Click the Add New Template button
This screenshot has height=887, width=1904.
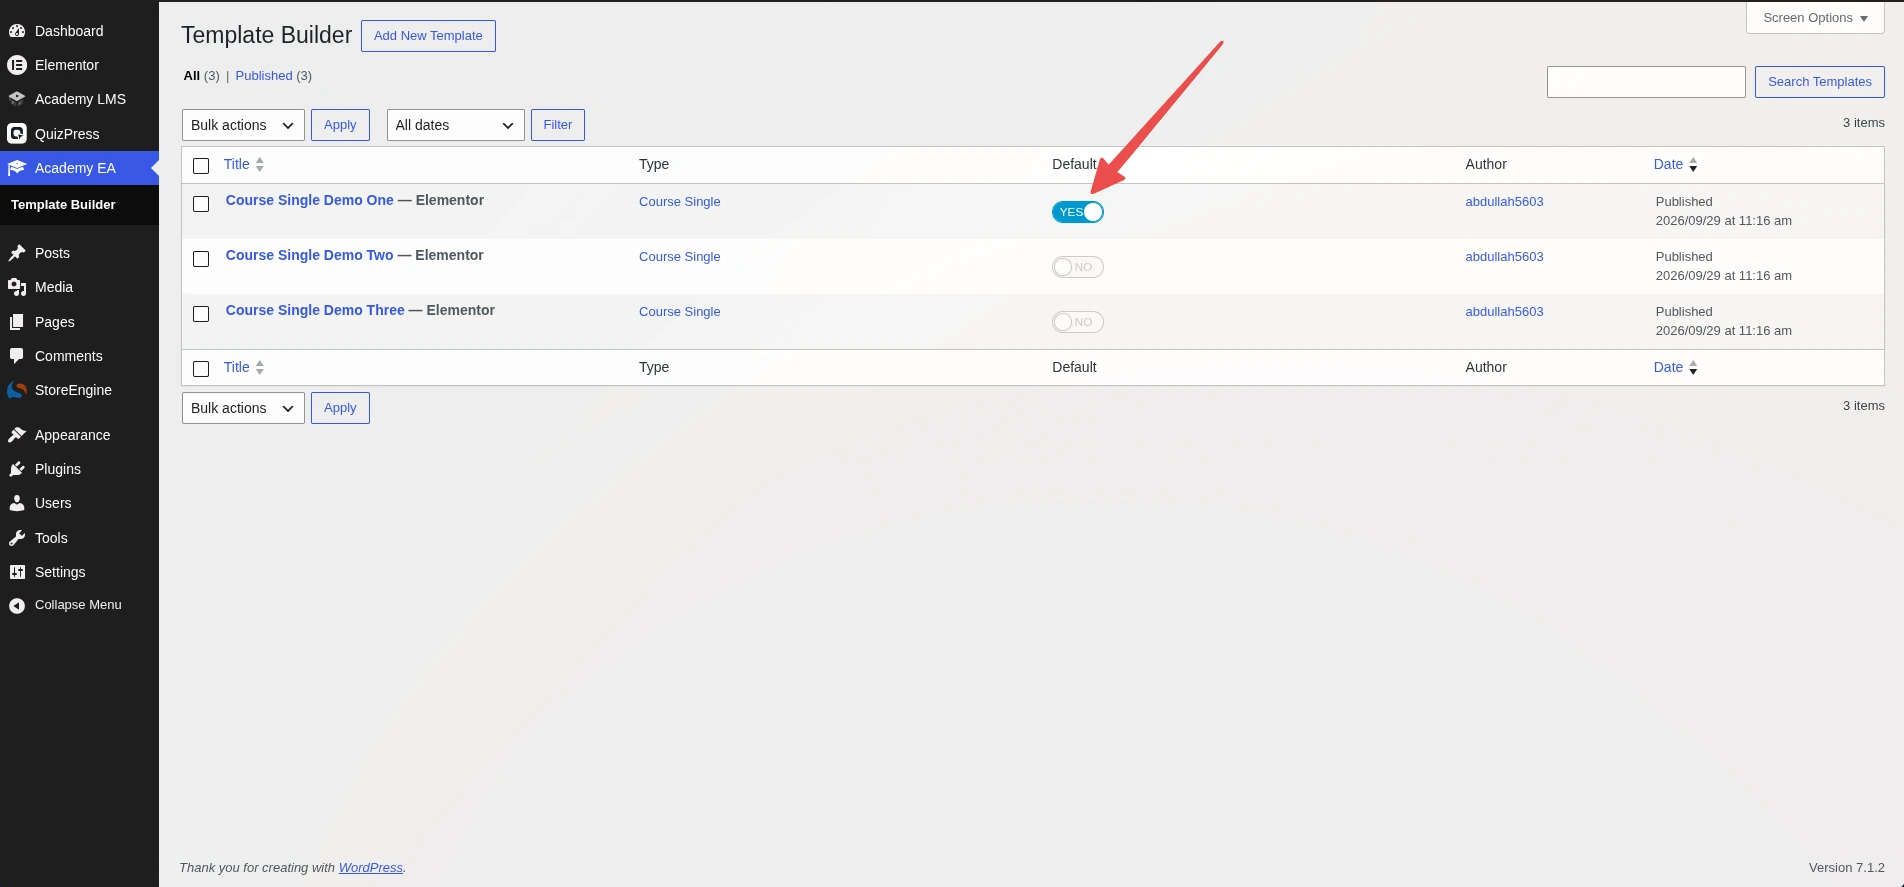[x=428, y=36]
